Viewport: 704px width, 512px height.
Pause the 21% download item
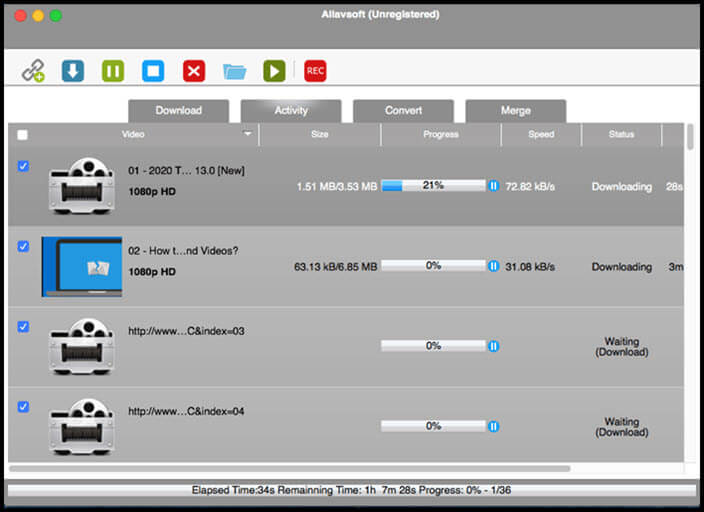click(x=493, y=185)
